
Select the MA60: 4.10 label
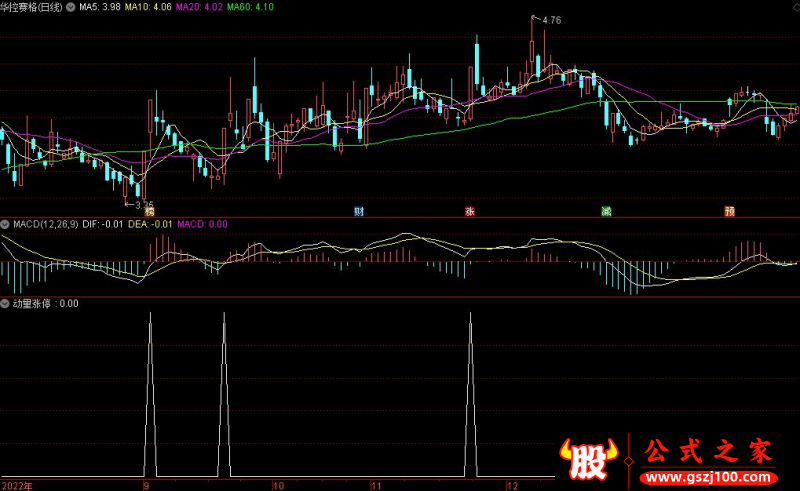point(251,7)
